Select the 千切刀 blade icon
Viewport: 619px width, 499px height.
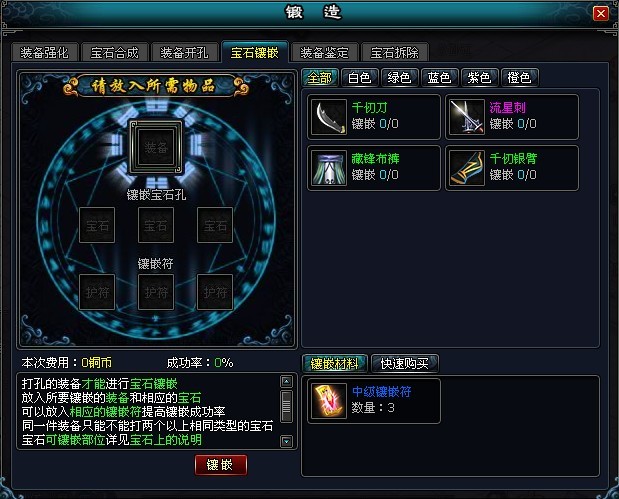point(328,117)
